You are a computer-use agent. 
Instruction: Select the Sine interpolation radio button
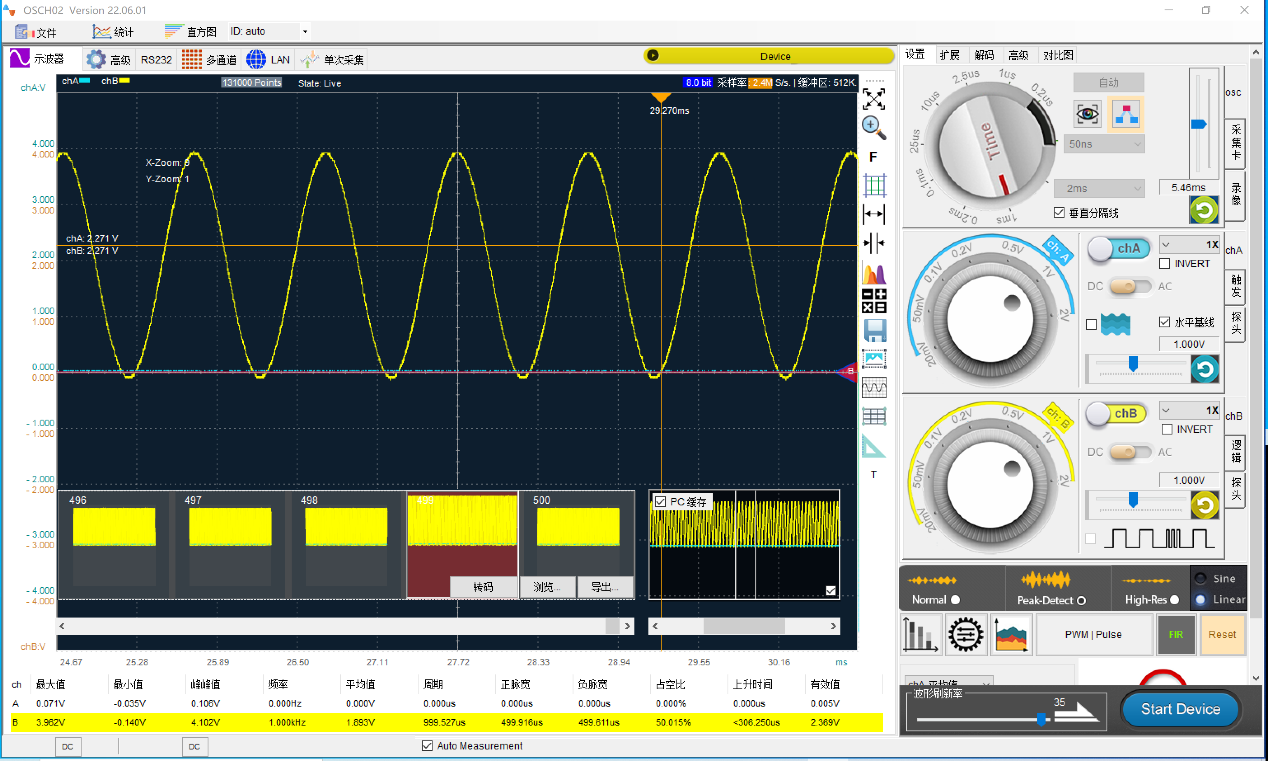1200,579
